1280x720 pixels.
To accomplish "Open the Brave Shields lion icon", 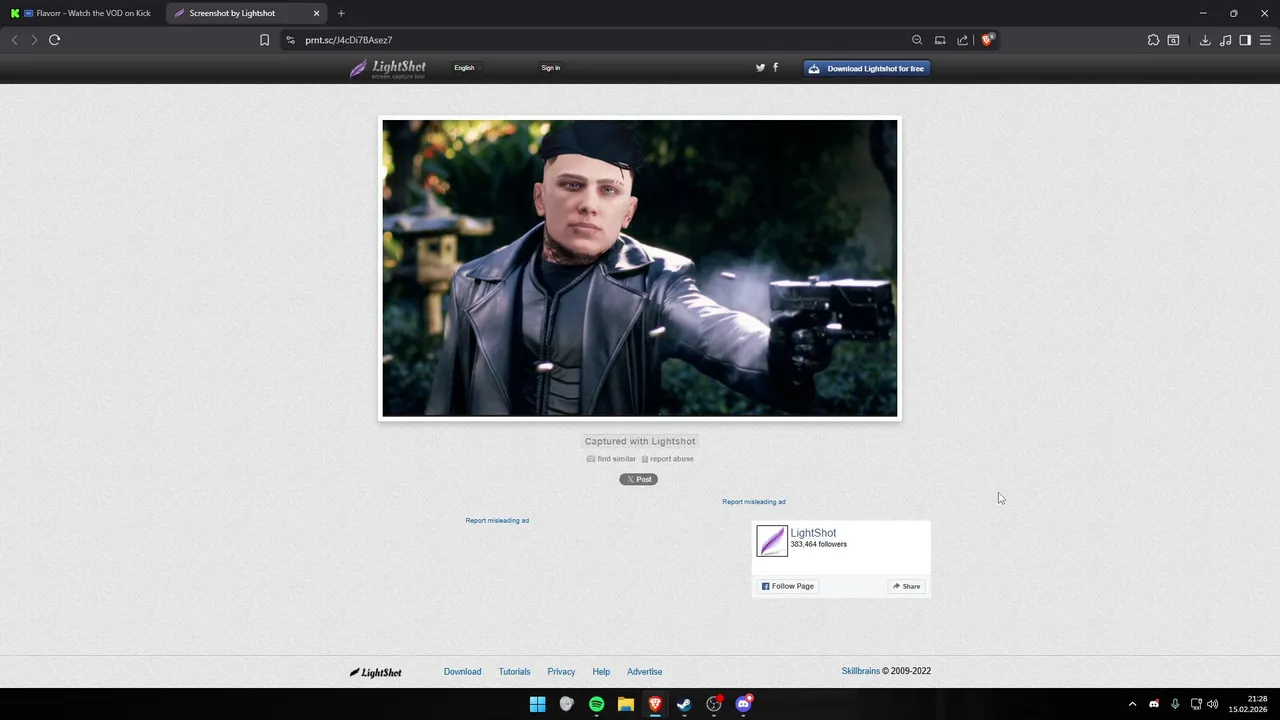I will point(987,40).
